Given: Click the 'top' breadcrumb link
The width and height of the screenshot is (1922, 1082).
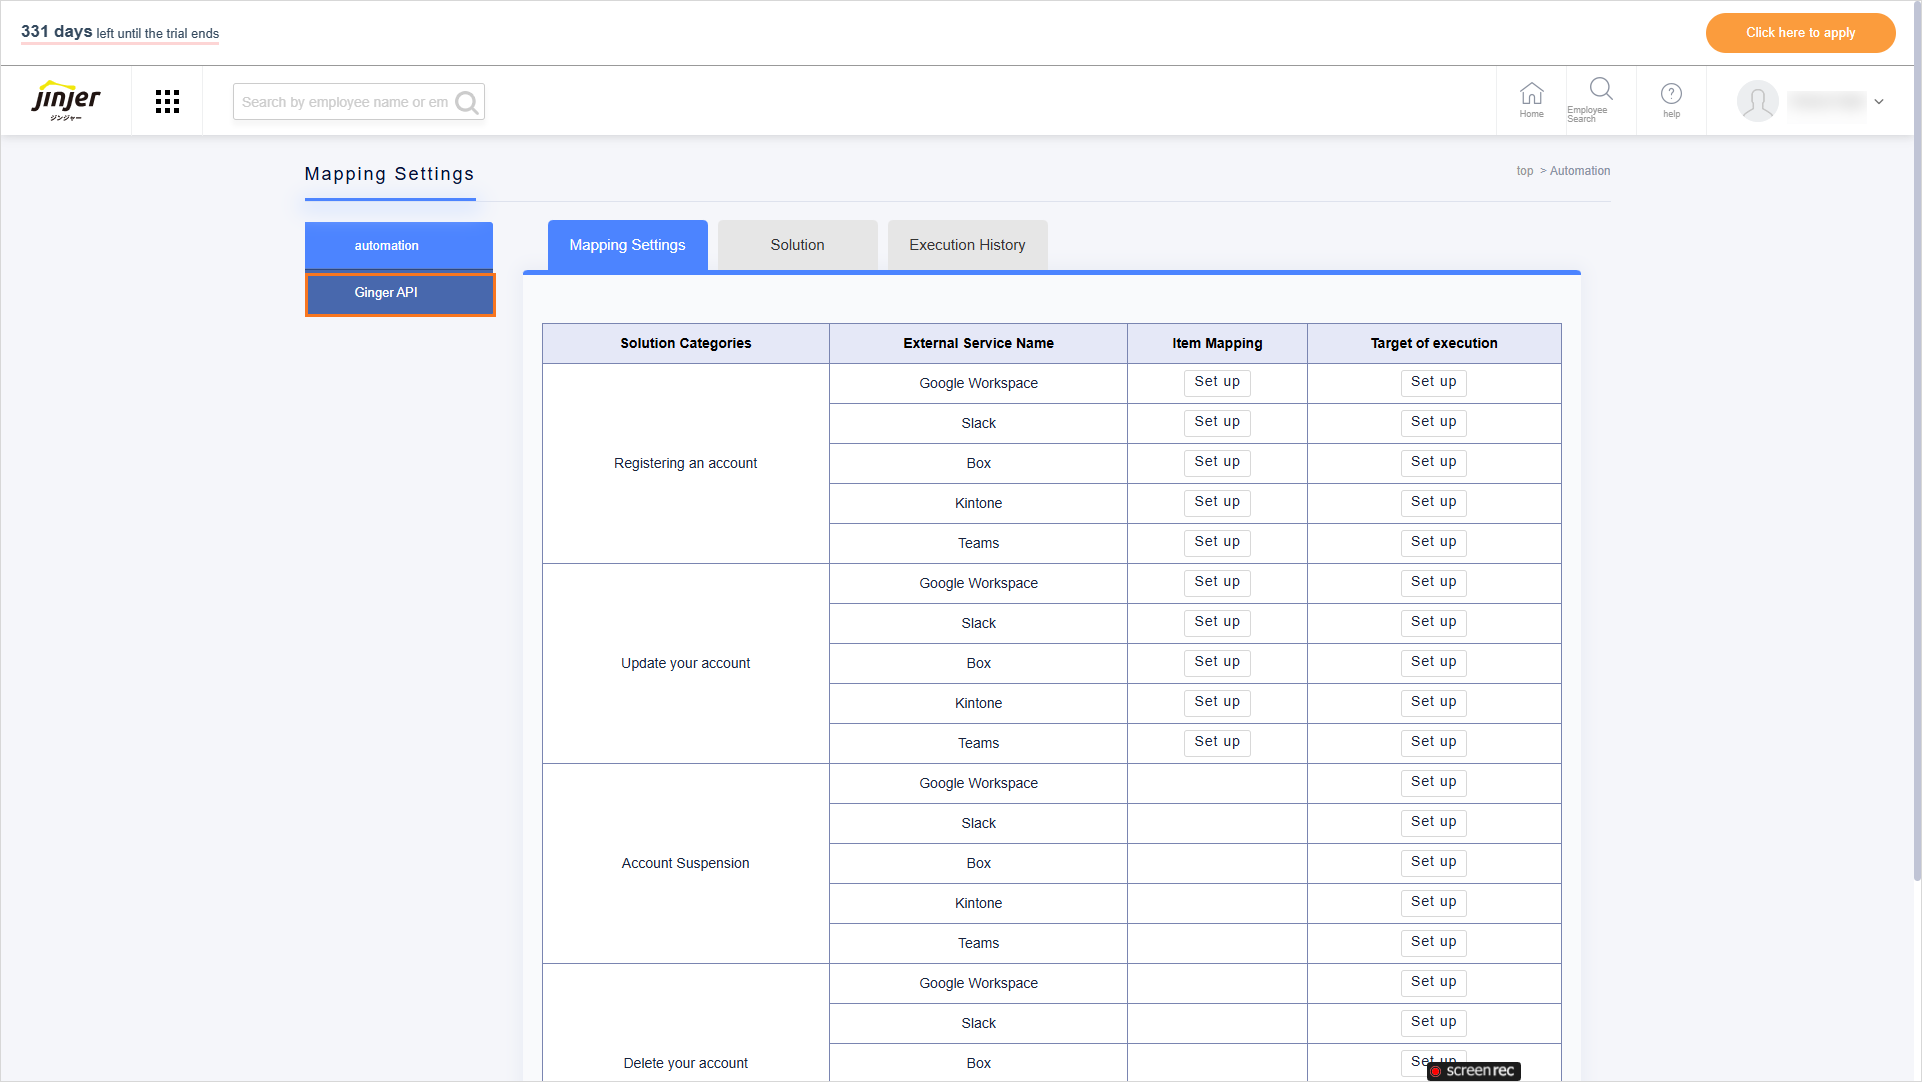Looking at the screenshot, I should (1524, 171).
